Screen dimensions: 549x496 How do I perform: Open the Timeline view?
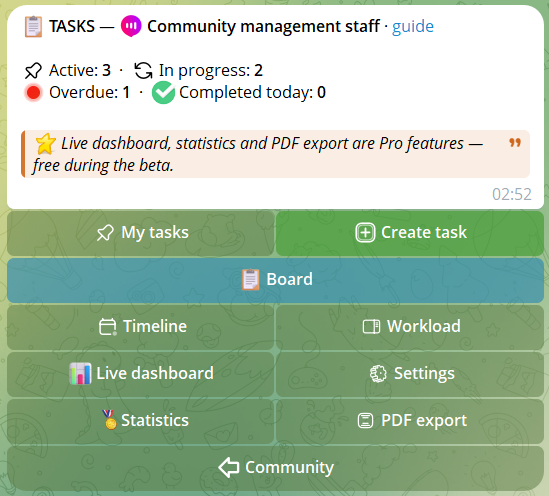[140, 327]
